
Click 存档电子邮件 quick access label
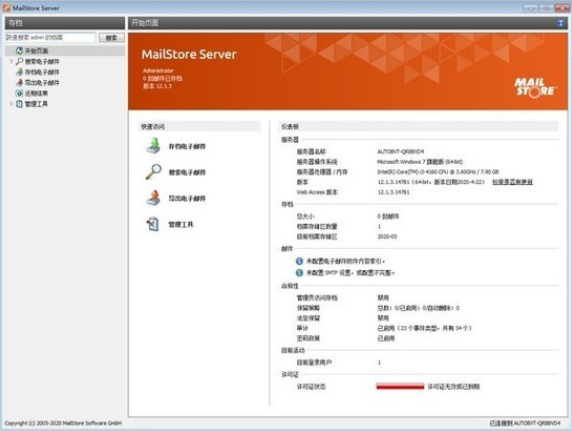[x=187, y=146]
